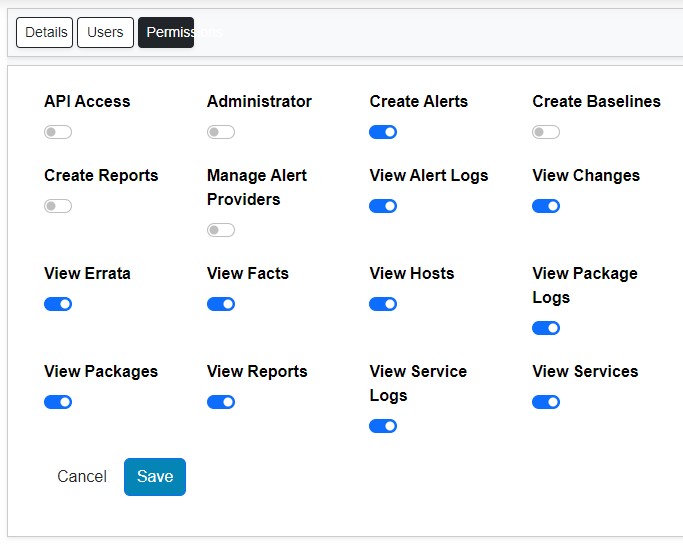Switch to the Users tab
The height and width of the screenshot is (548, 683).
(105, 32)
